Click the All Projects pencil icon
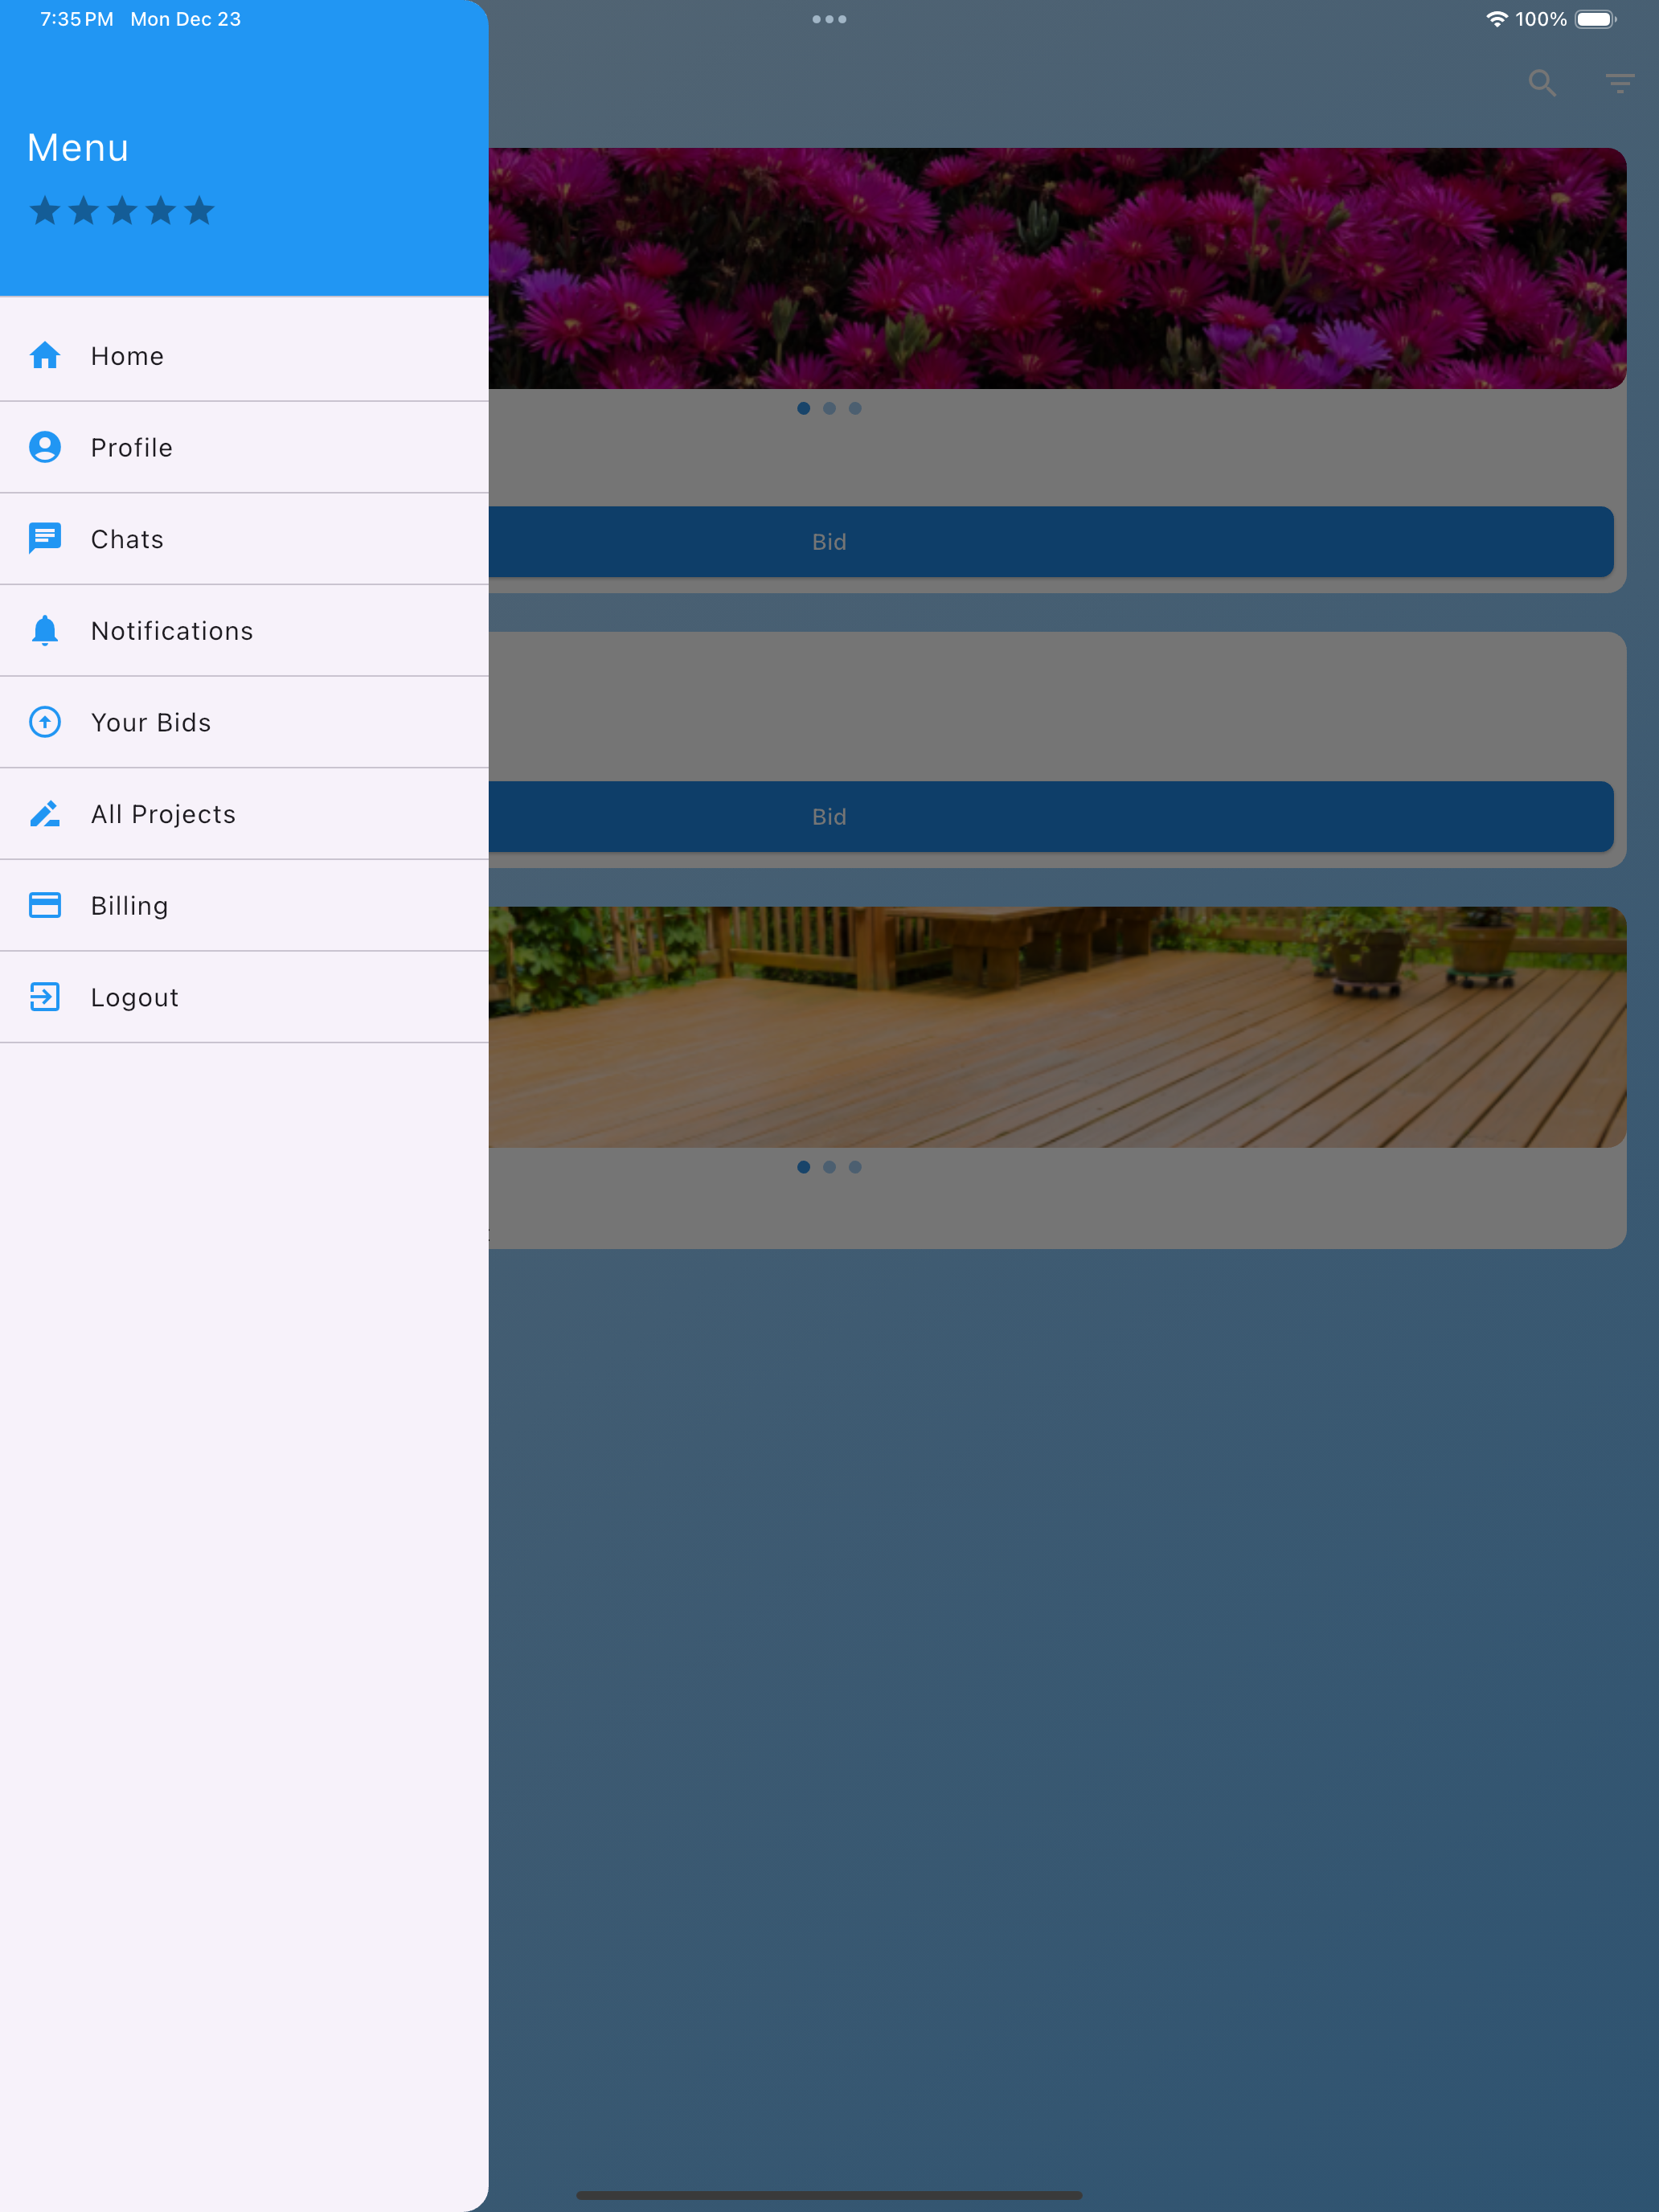The width and height of the screenshot is (1659, 2212). coord(45,814)
